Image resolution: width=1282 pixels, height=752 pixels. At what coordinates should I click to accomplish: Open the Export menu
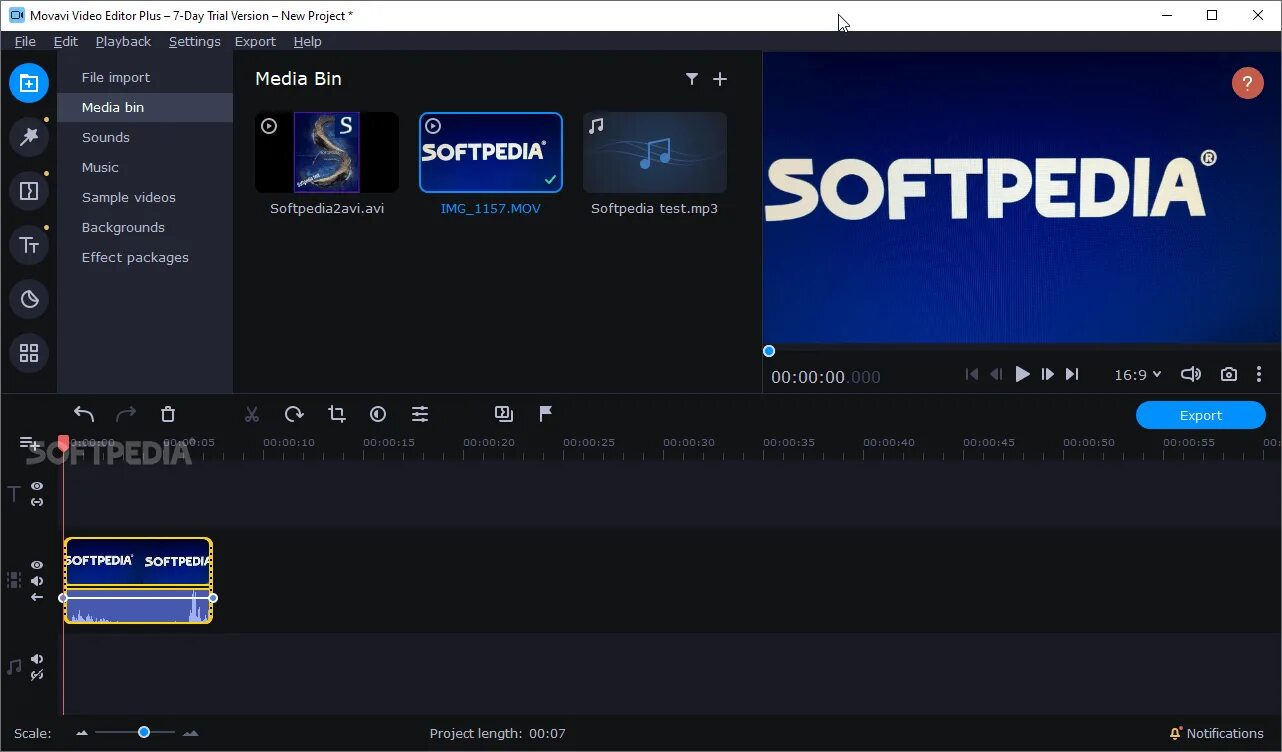[255, 41]
